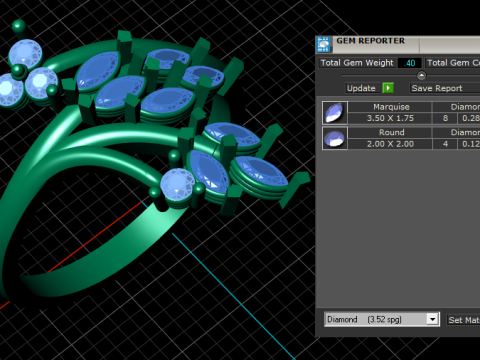Click the Gem Reporter panel icon
The height and width of the screenshot is (360, 480).
(x=323, y=45)
